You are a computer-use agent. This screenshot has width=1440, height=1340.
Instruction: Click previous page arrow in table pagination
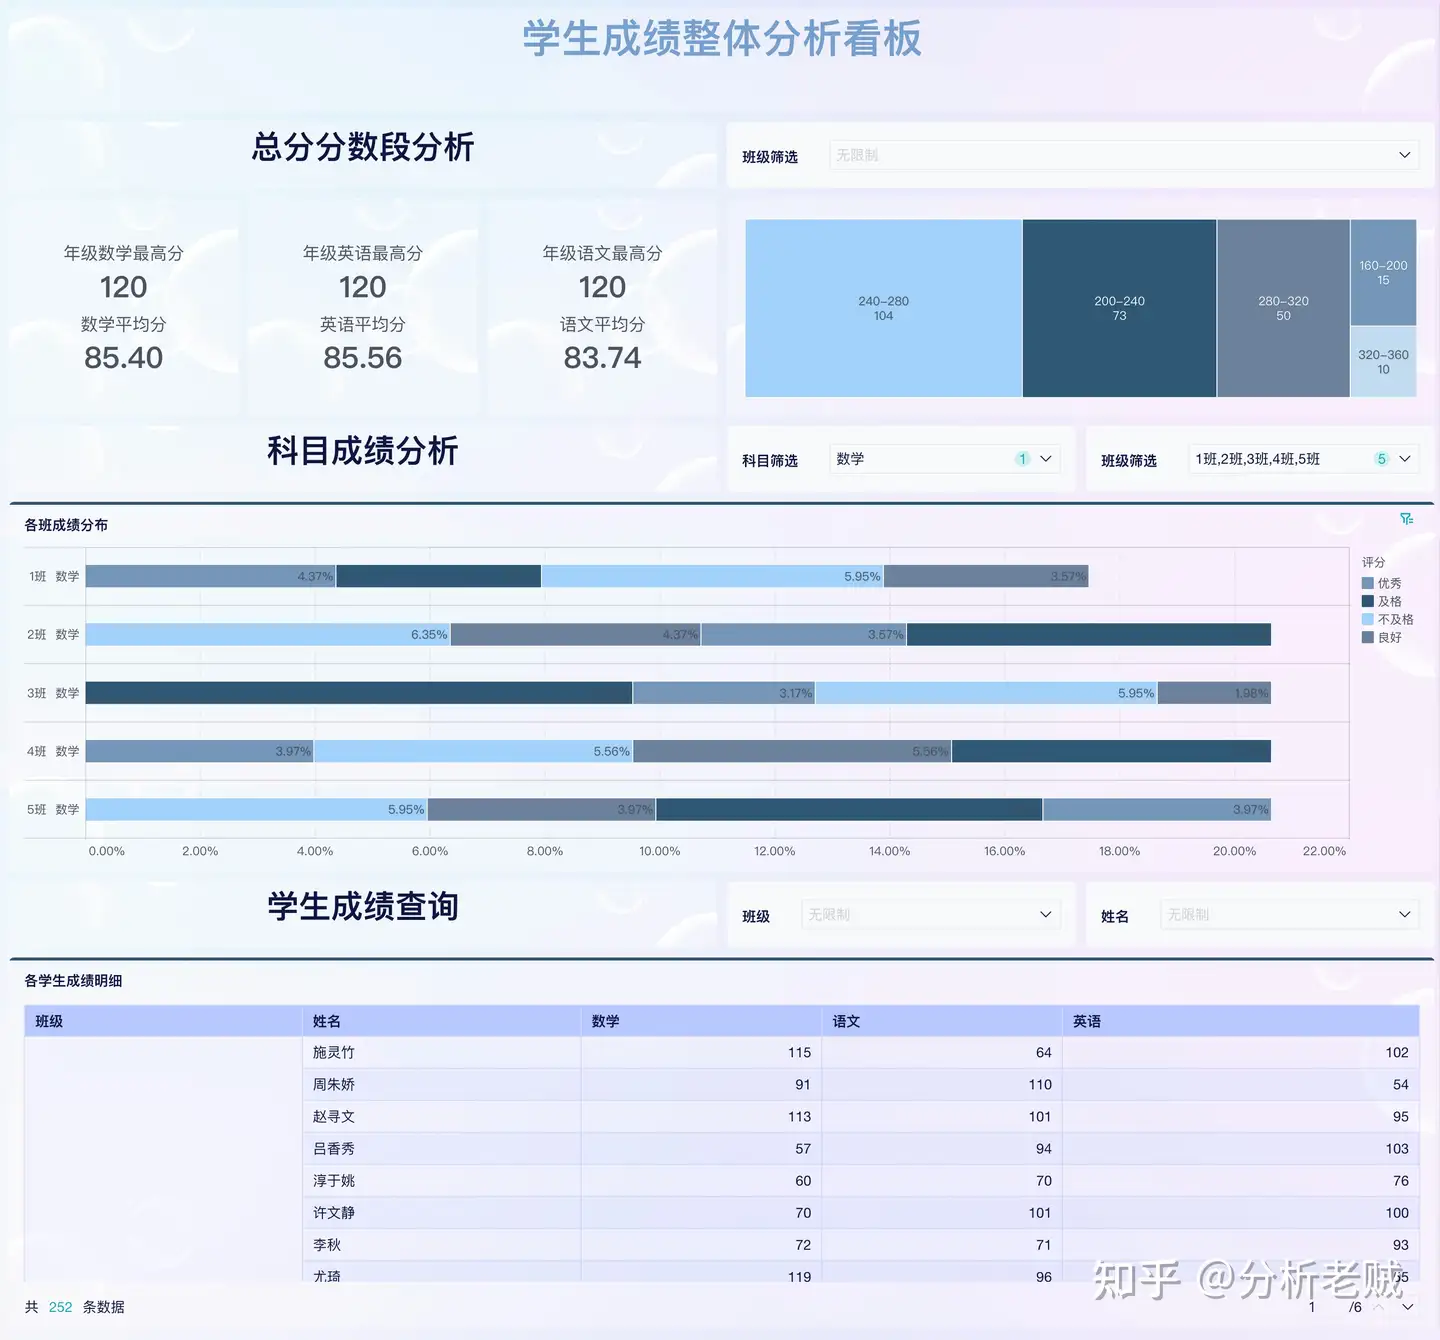[1379, 1307]
